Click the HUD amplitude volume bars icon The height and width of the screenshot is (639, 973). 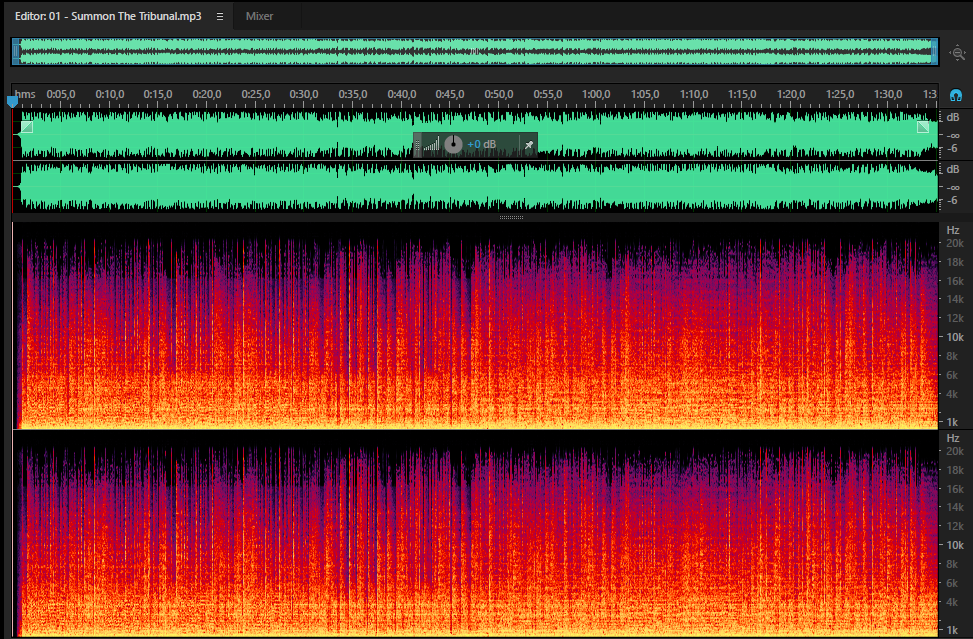(x=431, y=145)
